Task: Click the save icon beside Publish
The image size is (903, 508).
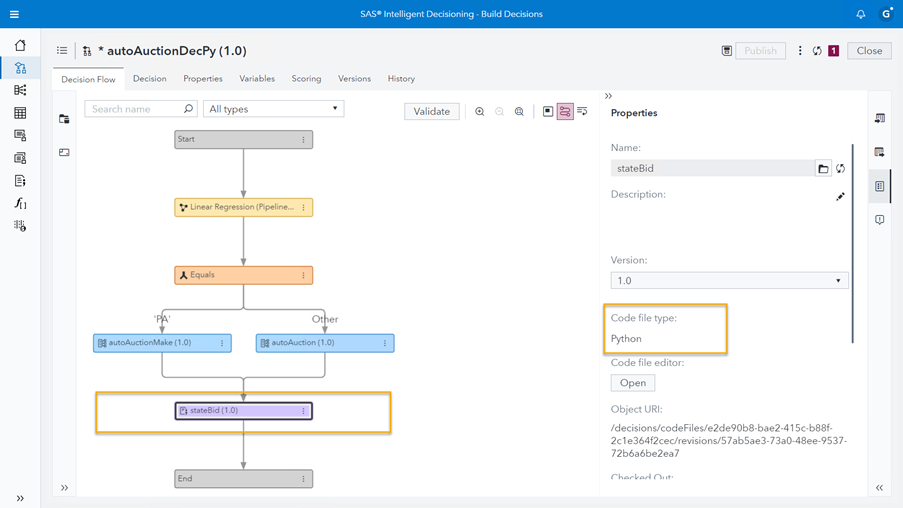Action: coord(727,51)
